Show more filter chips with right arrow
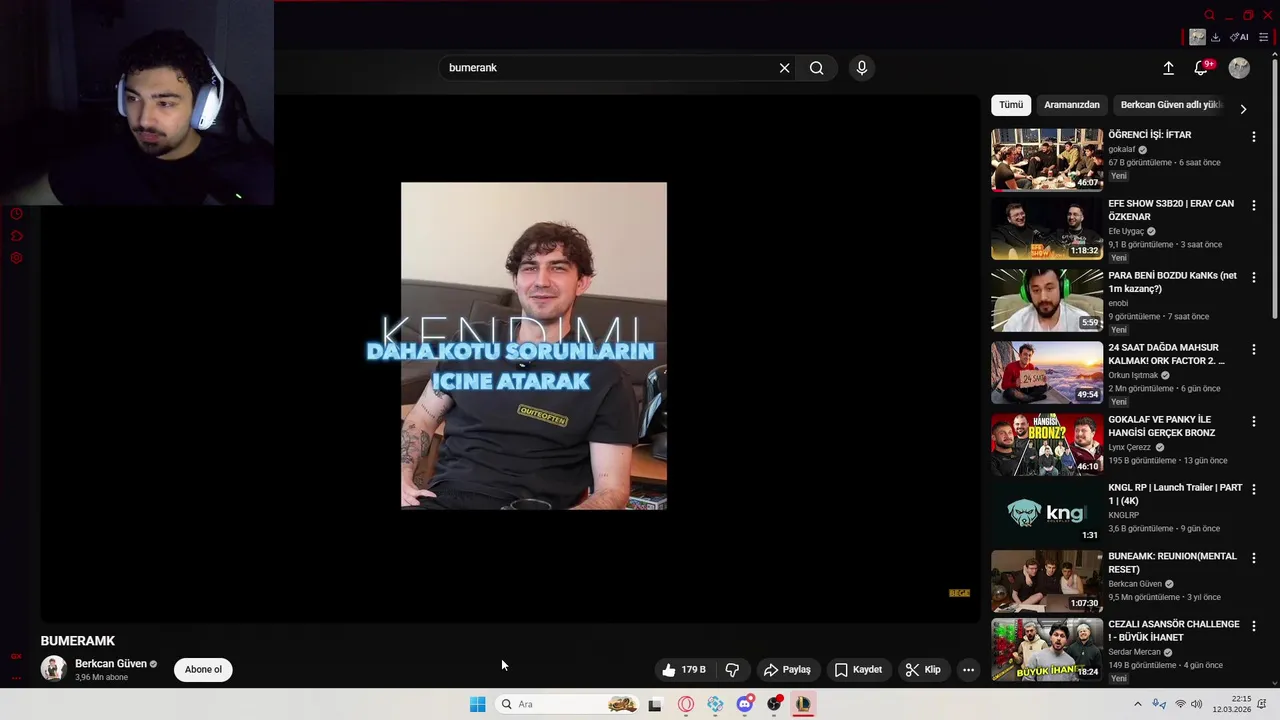 coord(1243,108)
